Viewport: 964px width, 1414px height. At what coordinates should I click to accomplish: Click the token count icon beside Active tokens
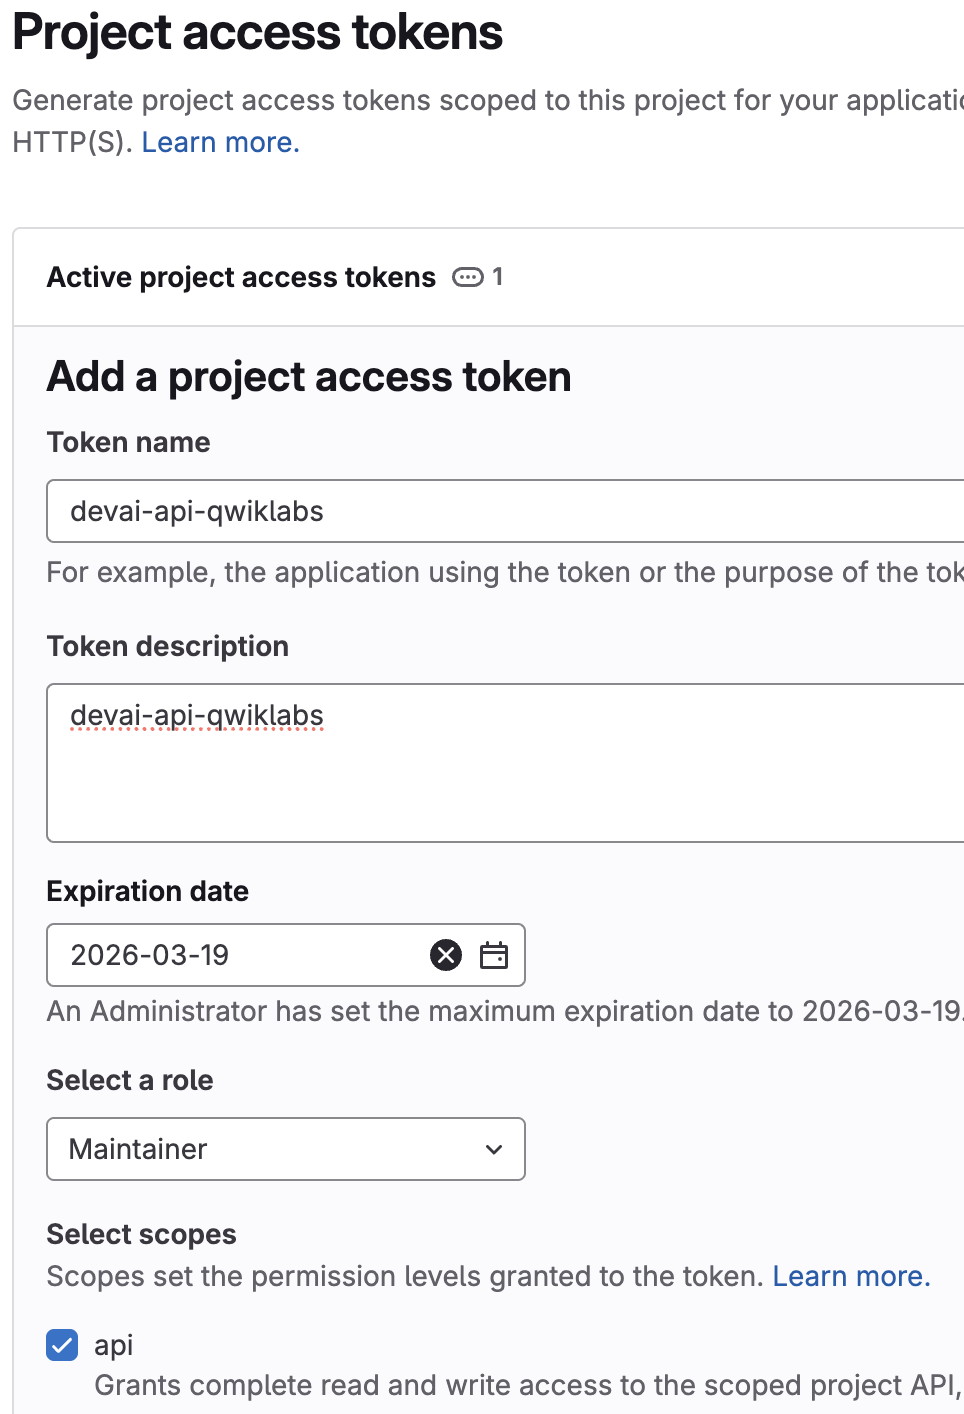pyautogui.click(x=467, y=277)
